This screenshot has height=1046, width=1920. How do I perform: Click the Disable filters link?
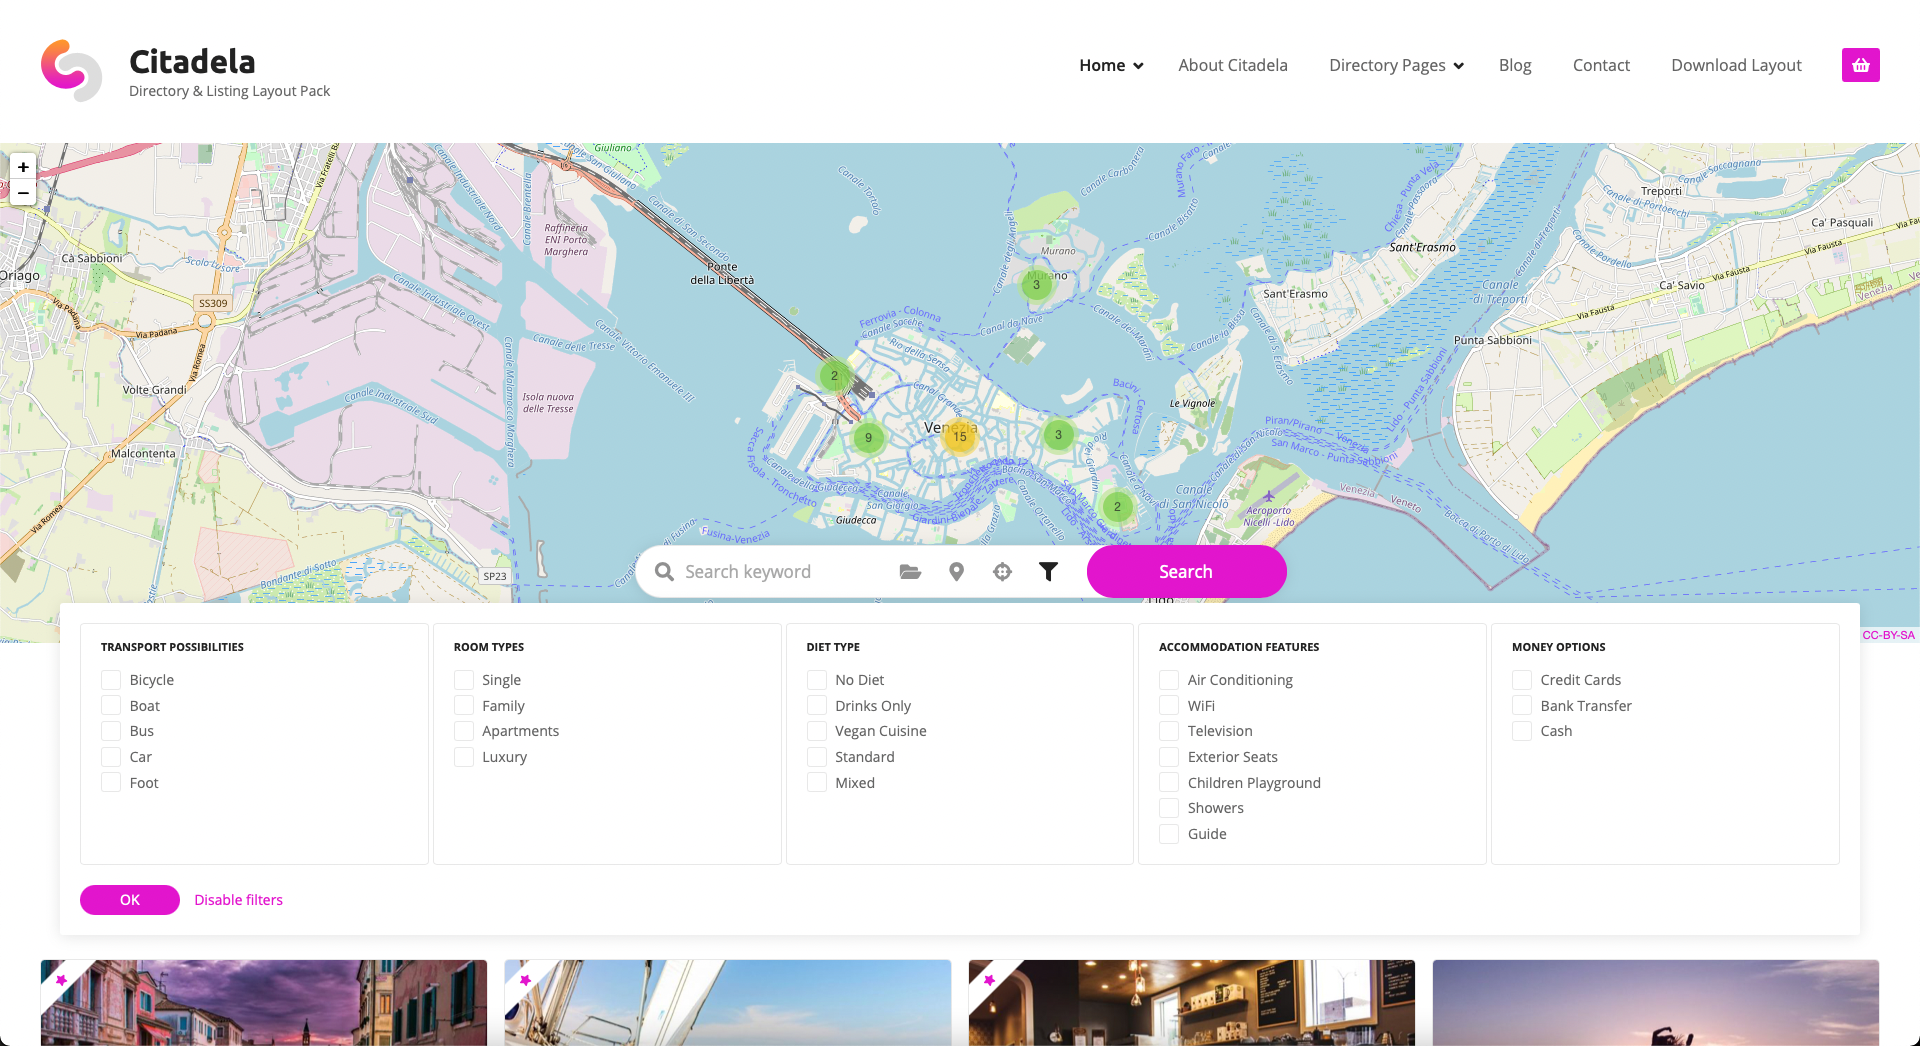pyautogui.click(x=238, y=900)
